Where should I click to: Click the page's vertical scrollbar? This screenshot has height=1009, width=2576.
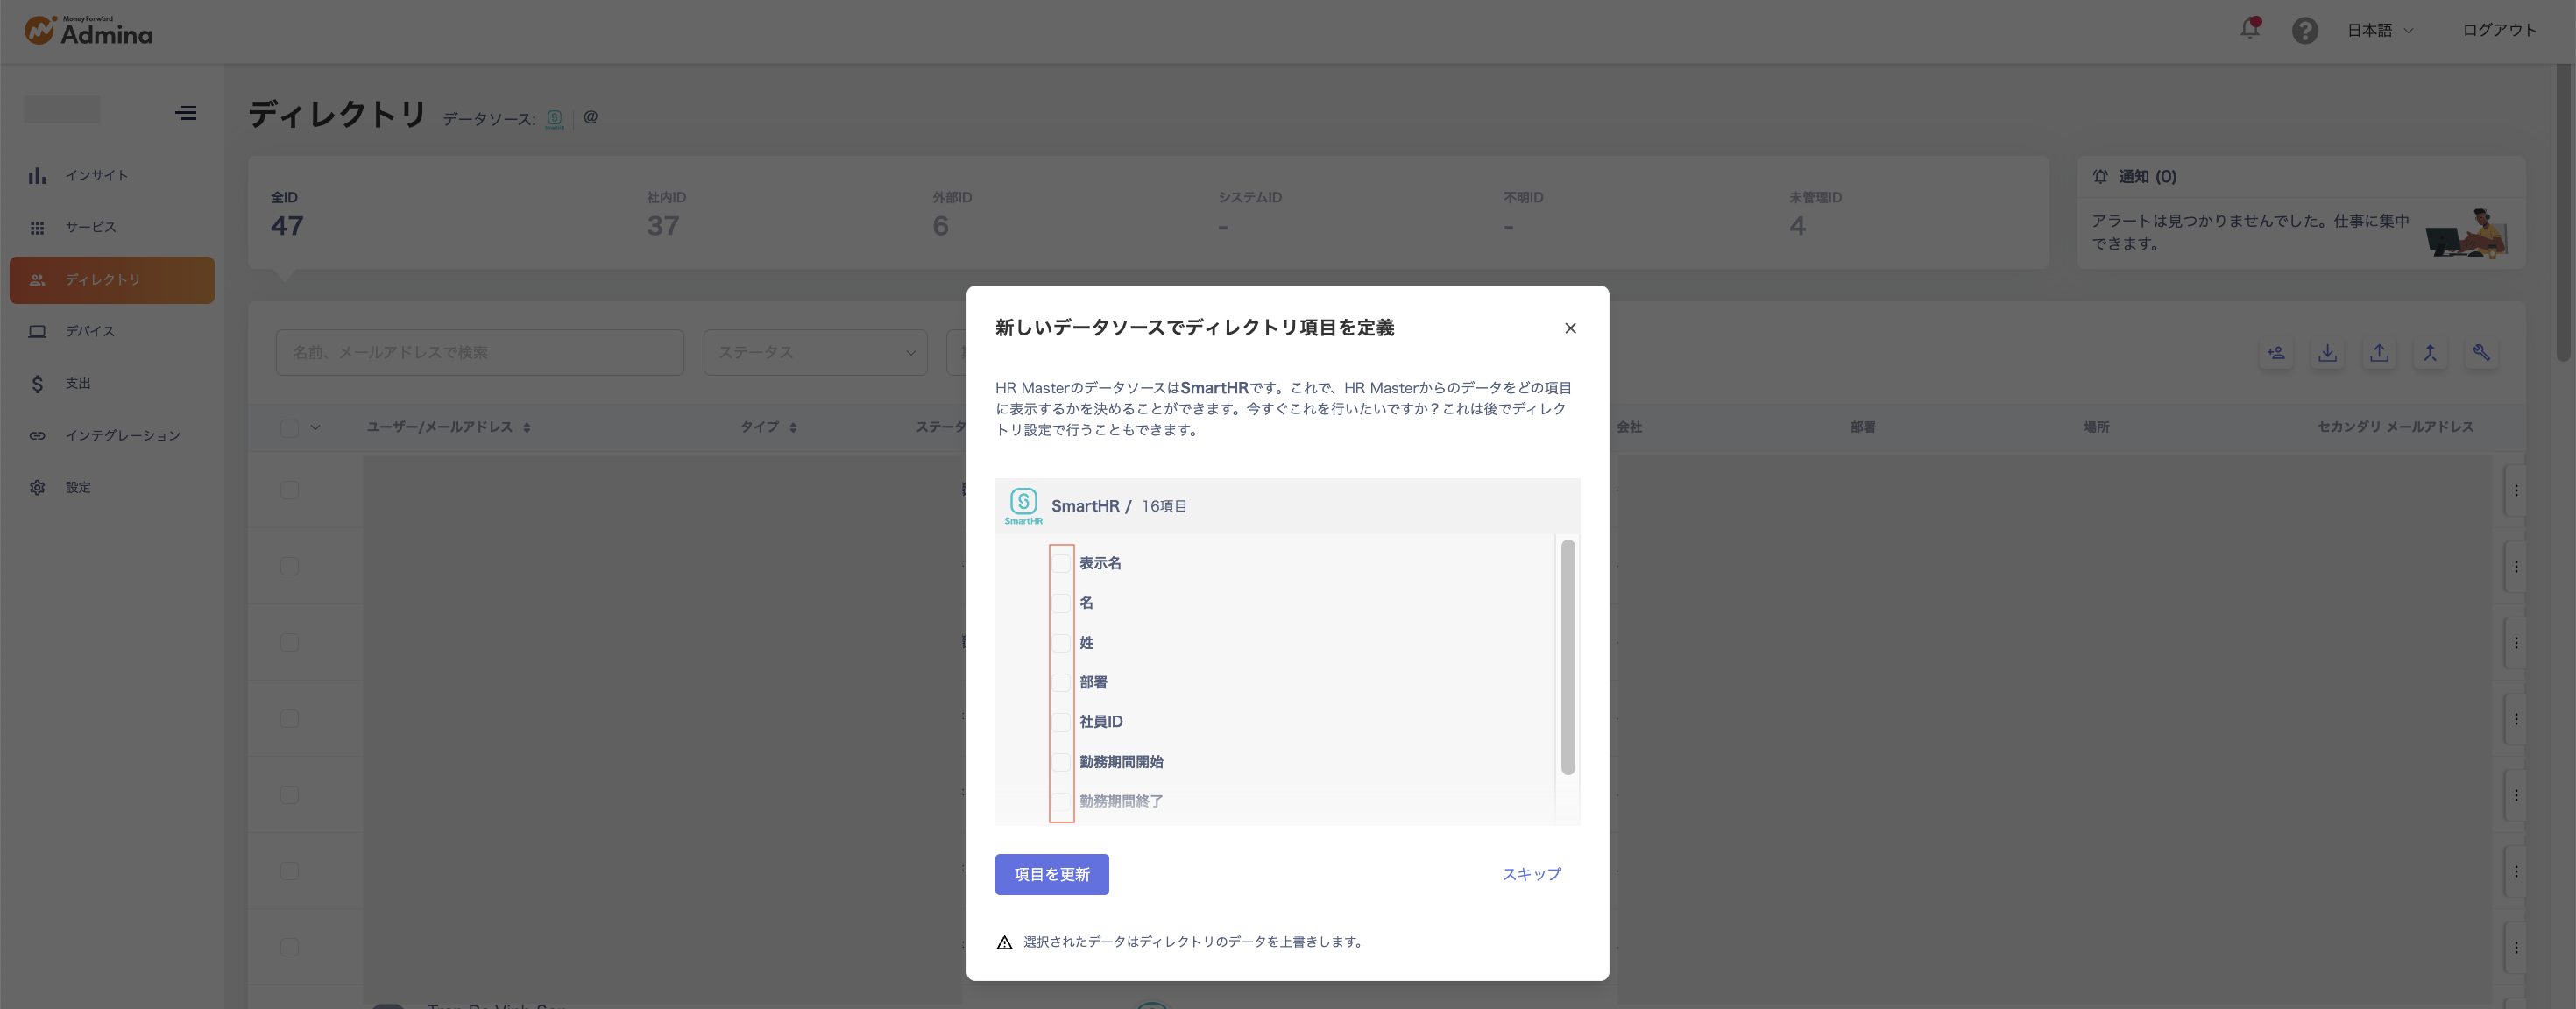[x=2565, y=212]
